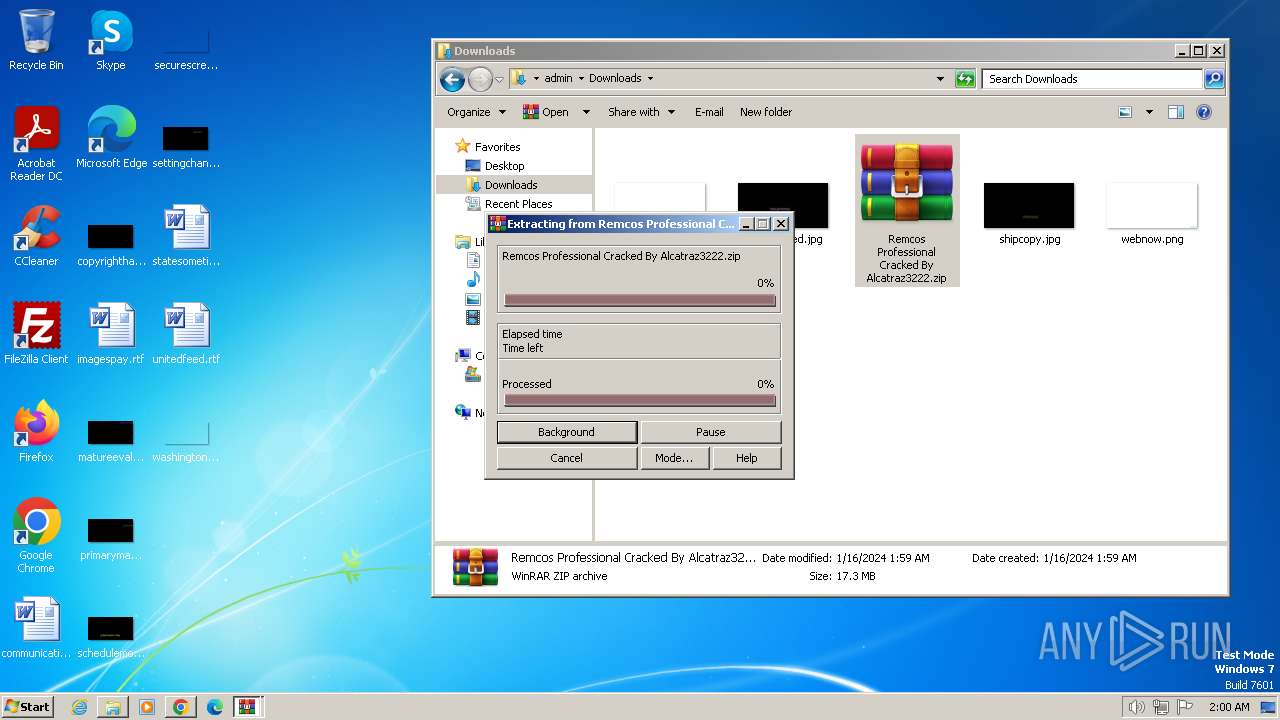Open communicati... document on desktop
1280x720 pixels.
[36, 628]
